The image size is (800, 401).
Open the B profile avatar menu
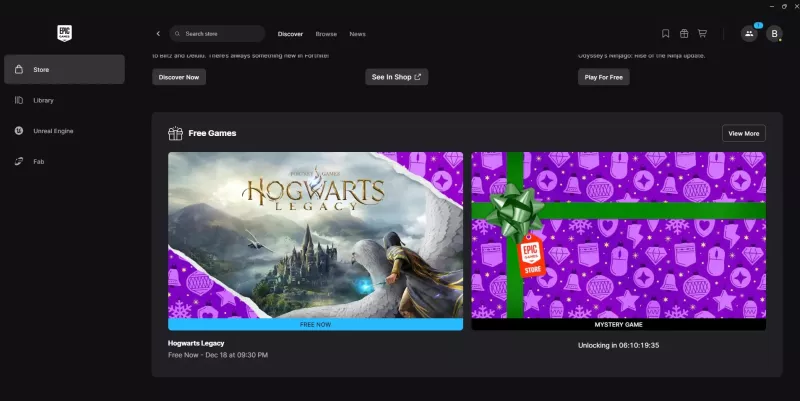click(774, 34)
